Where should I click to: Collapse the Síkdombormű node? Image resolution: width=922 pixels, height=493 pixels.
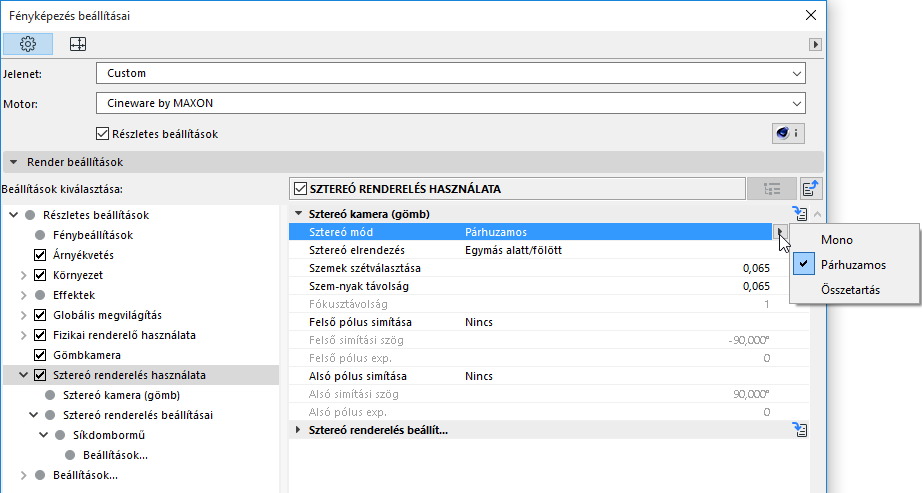(44, 435)
